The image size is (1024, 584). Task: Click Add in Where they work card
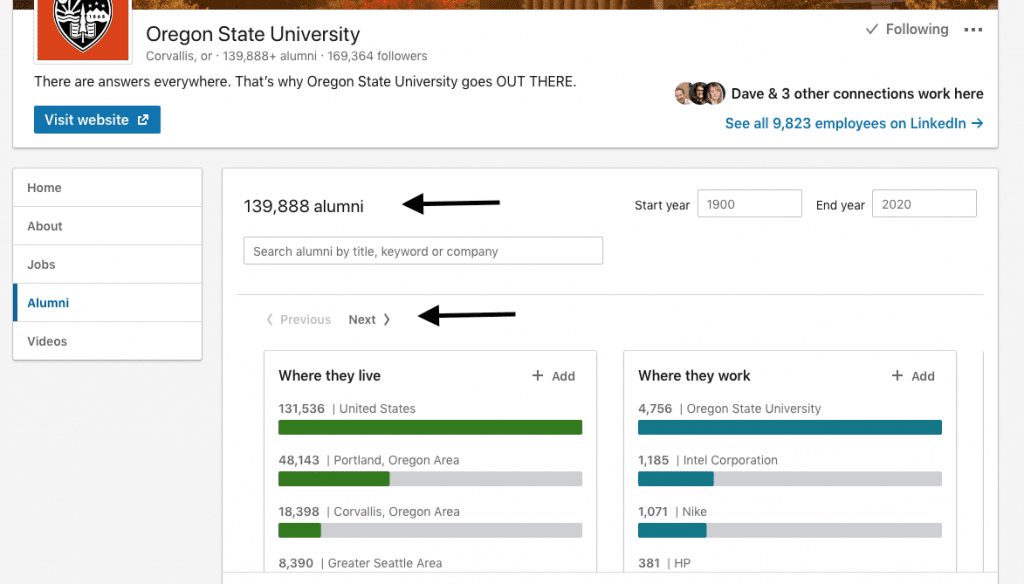pyautogui.click(x=913, y=376)
